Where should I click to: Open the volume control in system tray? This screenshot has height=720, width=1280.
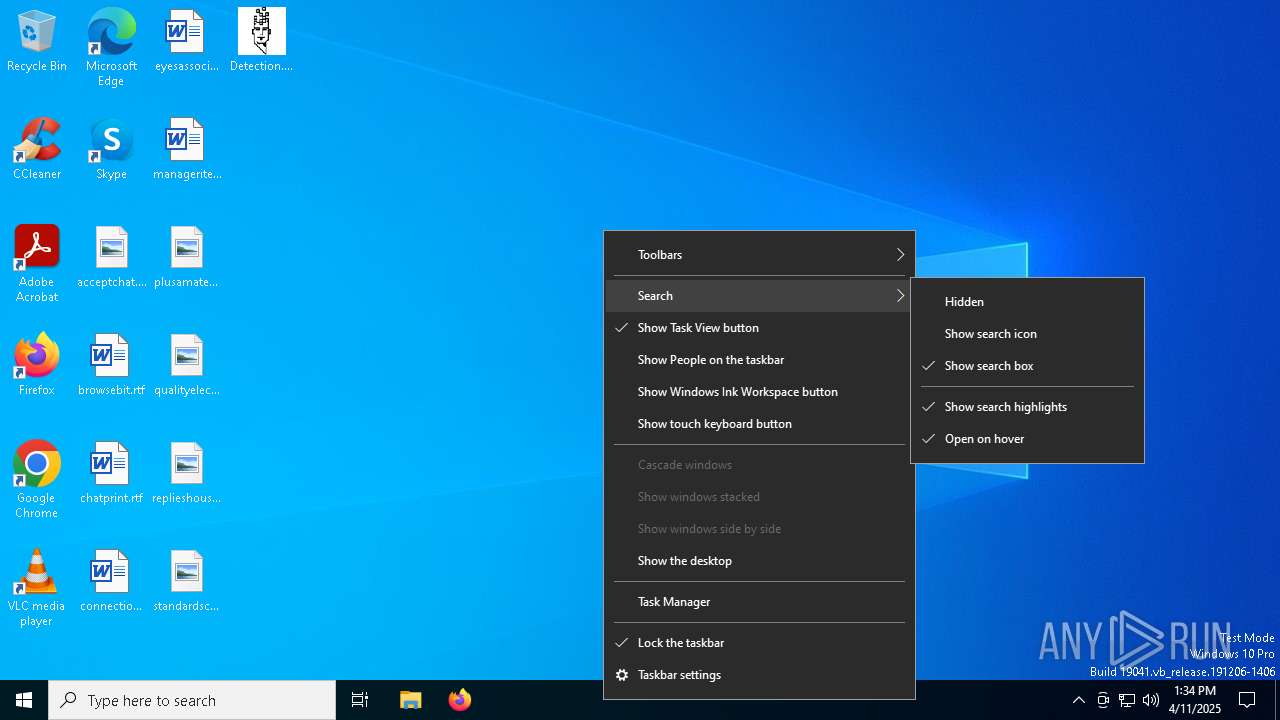[1151, 700]
